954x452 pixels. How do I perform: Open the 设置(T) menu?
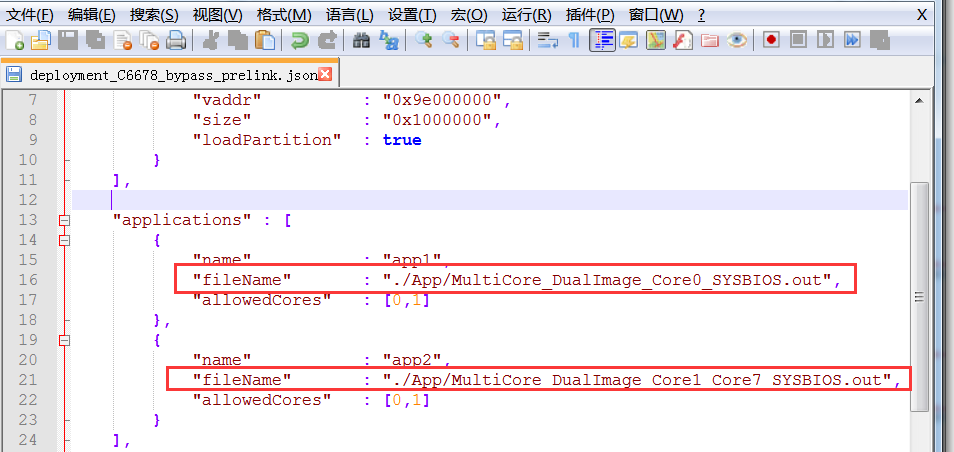(413, 15)
